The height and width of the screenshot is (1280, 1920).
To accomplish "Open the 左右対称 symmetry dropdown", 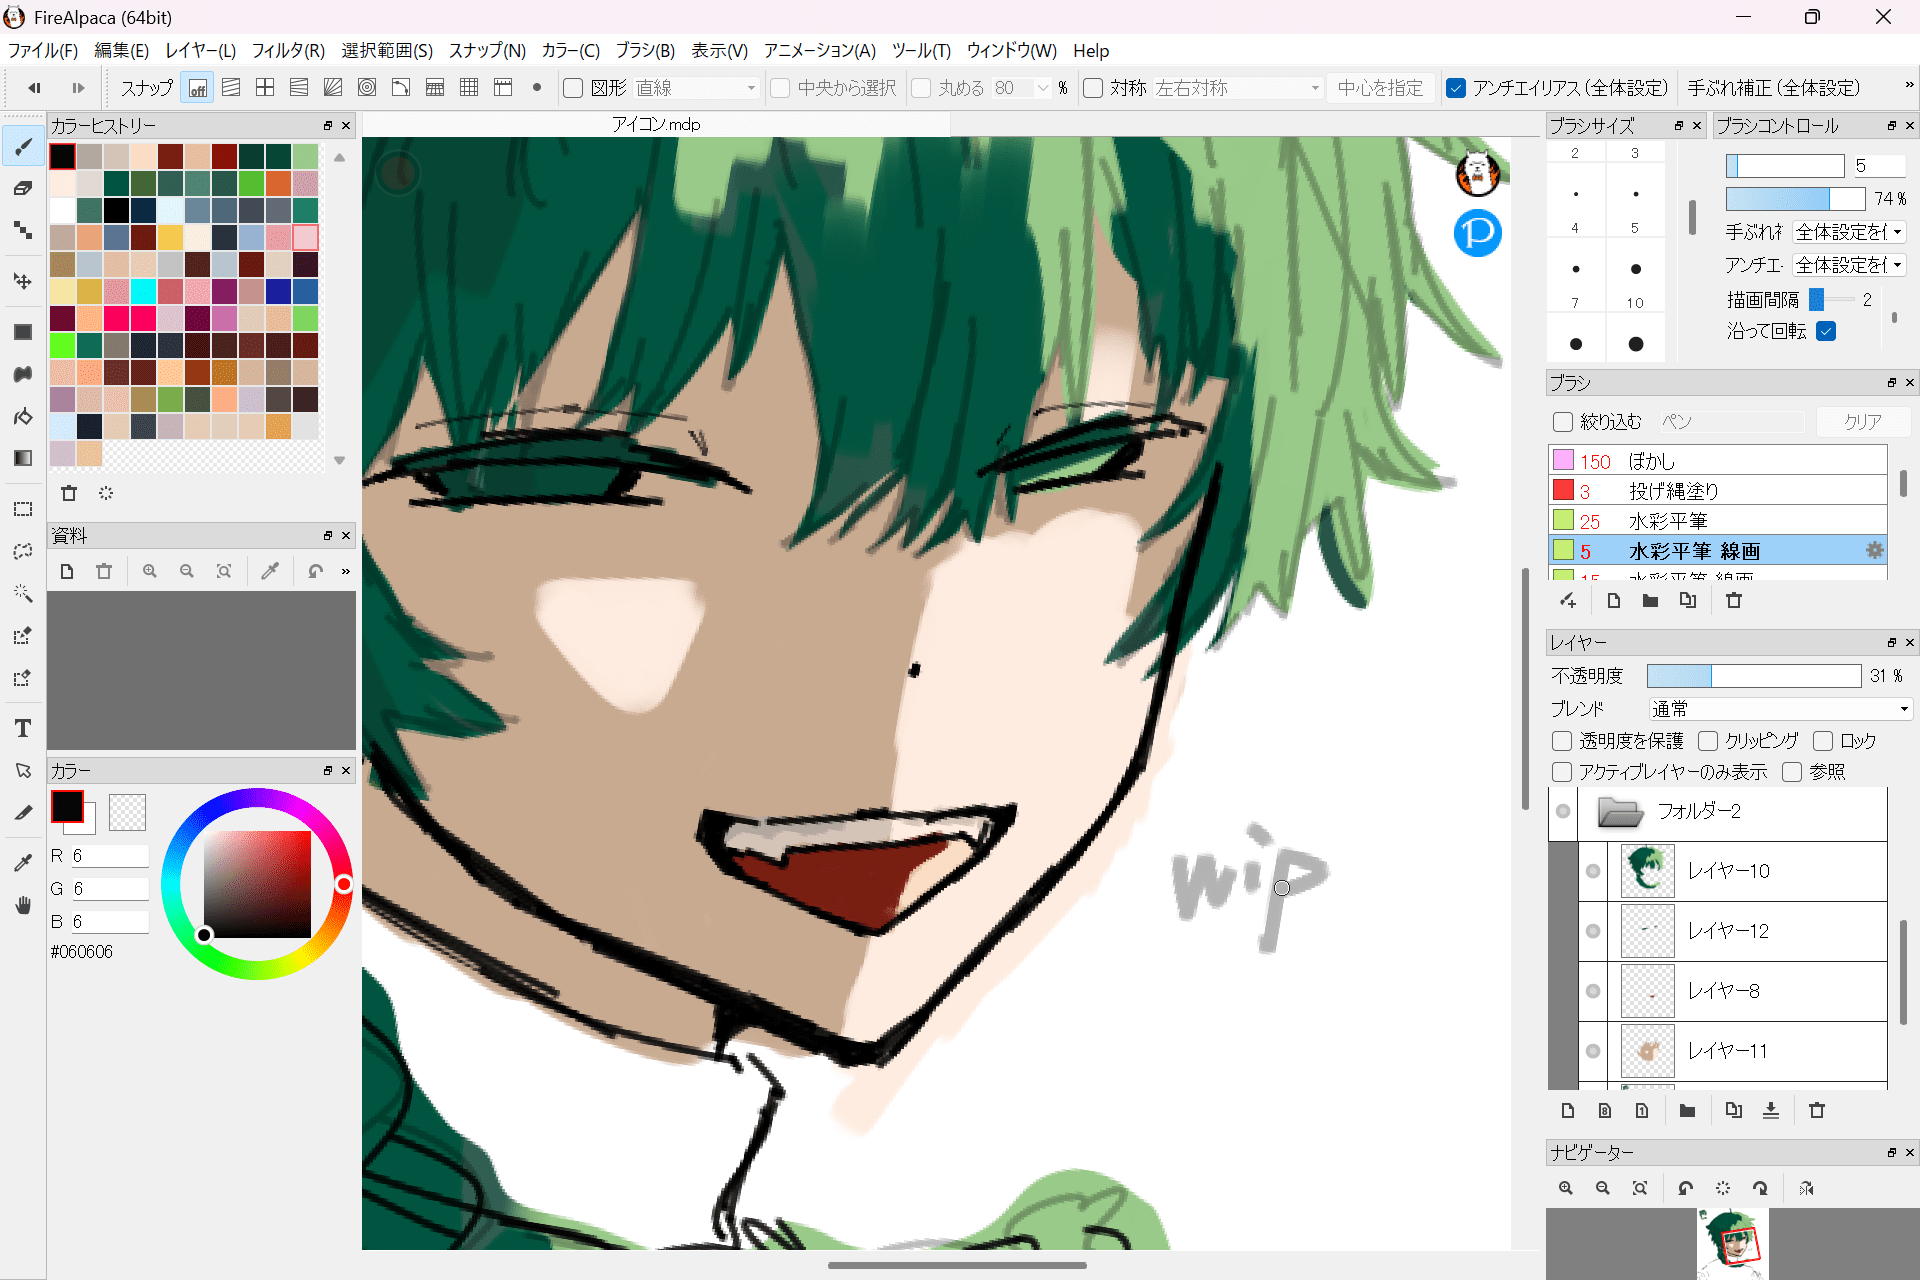I will coord(1238,88).
